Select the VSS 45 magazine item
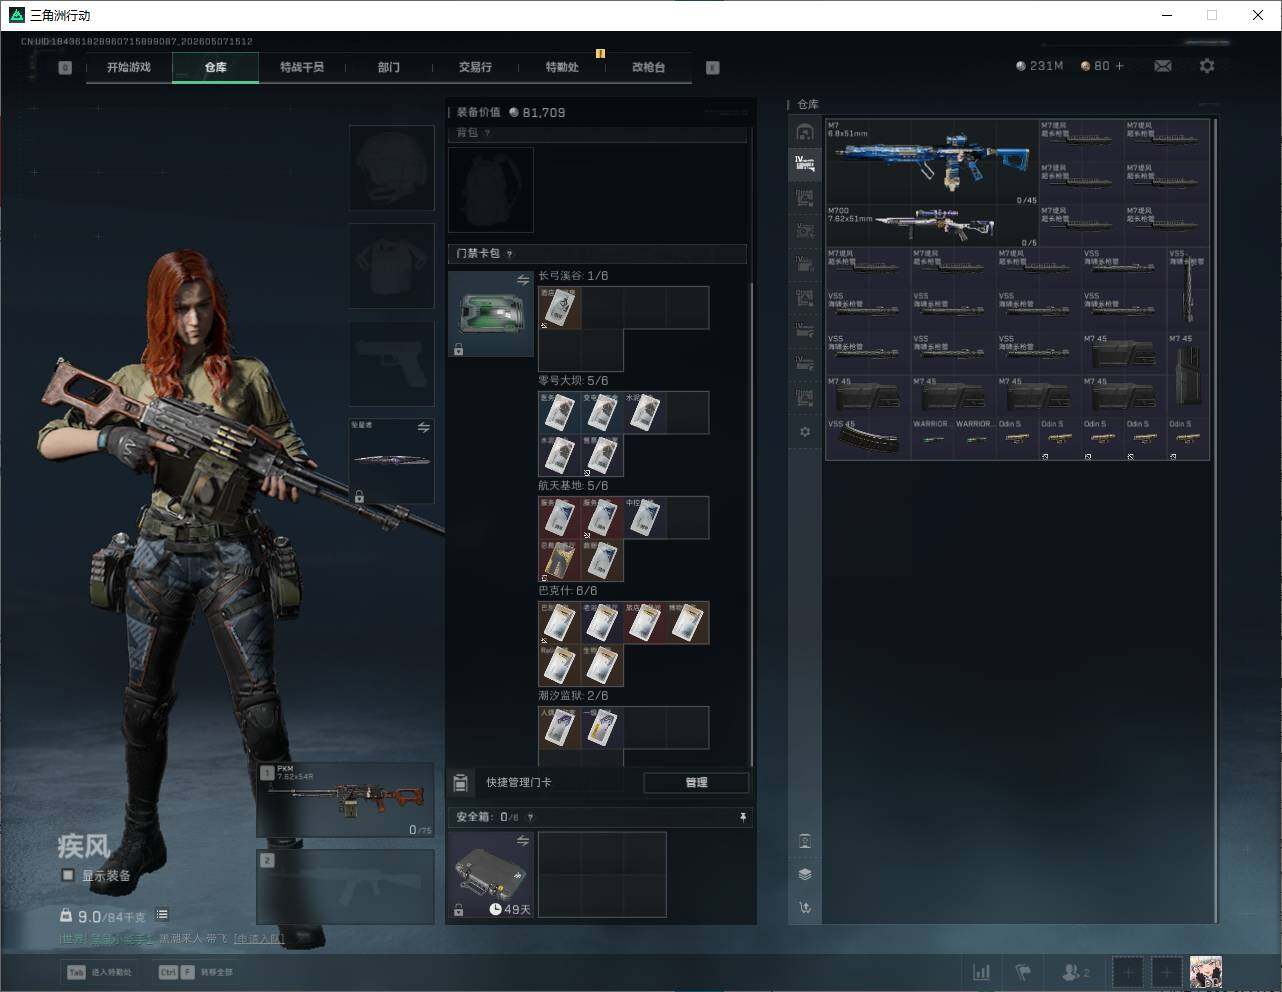This screenshot has width=1282, height=992. pyautogui.click(x=867, y=439)
